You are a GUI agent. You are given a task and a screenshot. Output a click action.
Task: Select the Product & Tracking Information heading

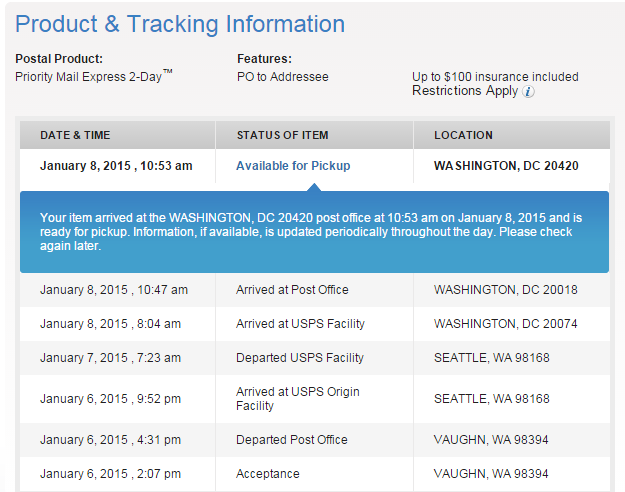point(180,25)
